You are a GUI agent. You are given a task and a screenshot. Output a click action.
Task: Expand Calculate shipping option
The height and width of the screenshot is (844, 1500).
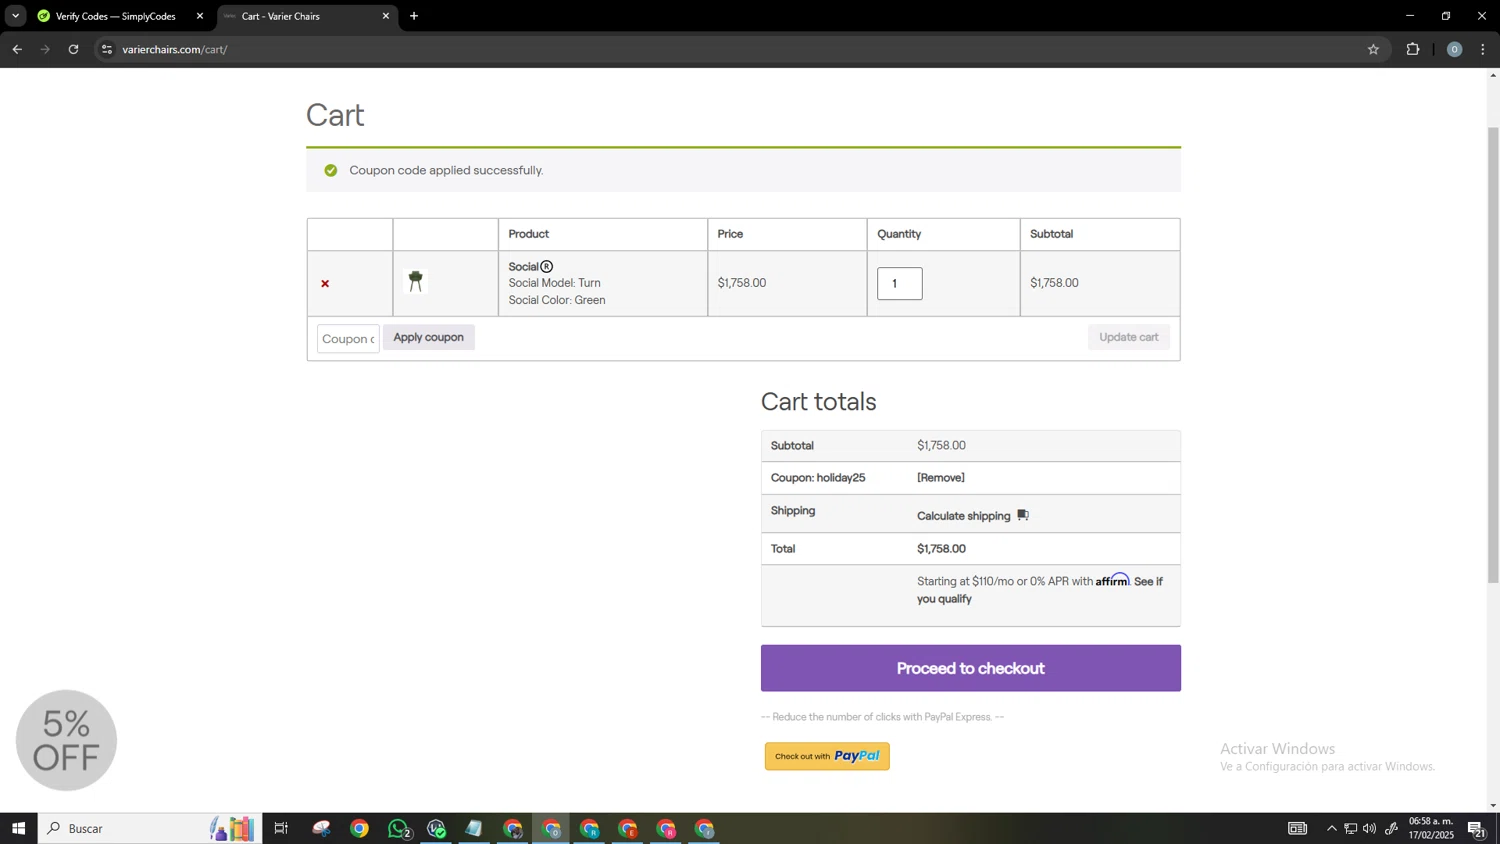pyautogui.click(x=963, y=516)
